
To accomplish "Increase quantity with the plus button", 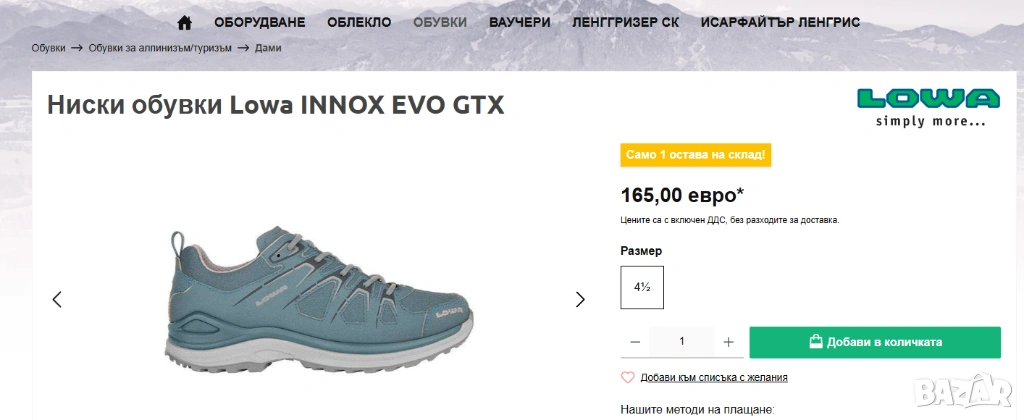I will click(729, 342).
